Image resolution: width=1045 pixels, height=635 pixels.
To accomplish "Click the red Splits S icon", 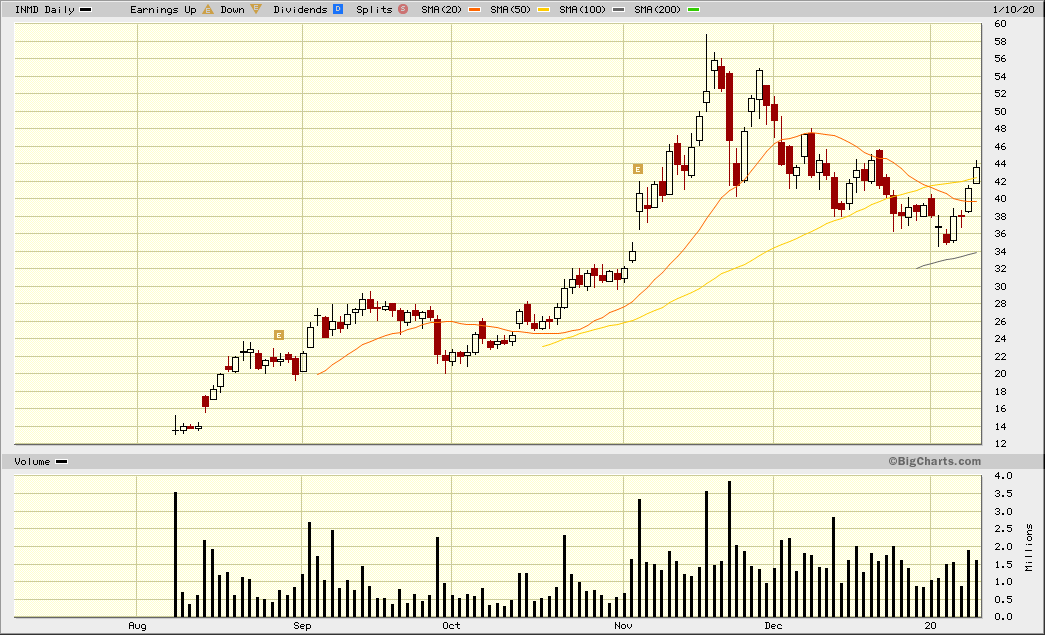I will [402, 9].
